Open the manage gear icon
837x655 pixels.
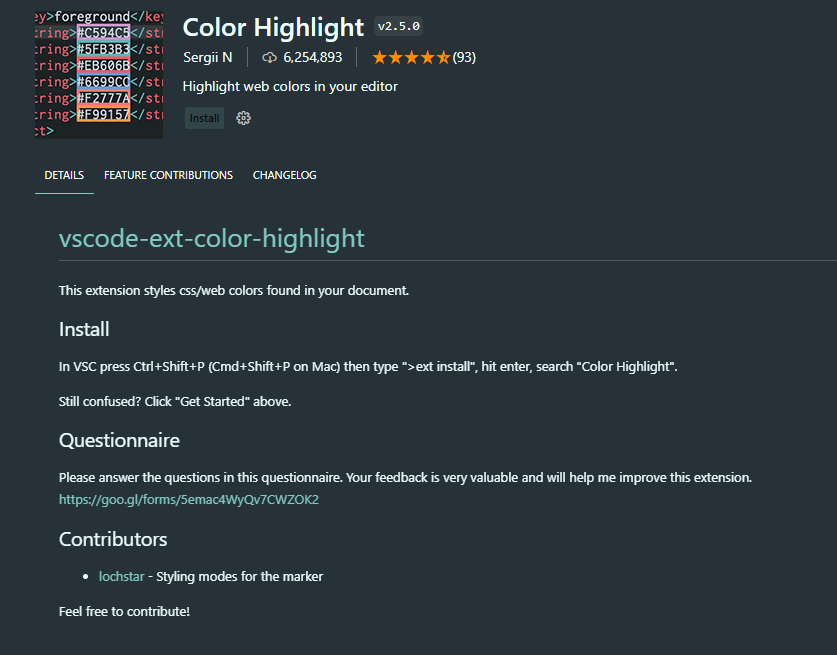[x=243, y=118]
